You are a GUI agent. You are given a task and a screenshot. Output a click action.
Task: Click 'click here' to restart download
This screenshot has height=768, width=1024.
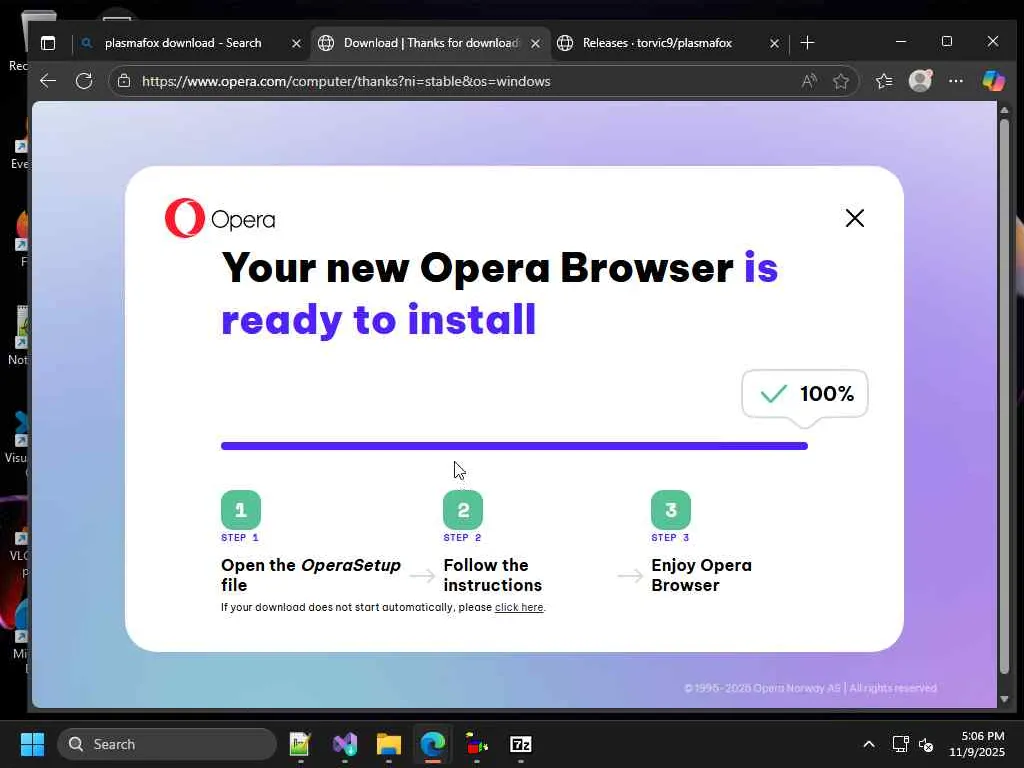tap(519, 607)
